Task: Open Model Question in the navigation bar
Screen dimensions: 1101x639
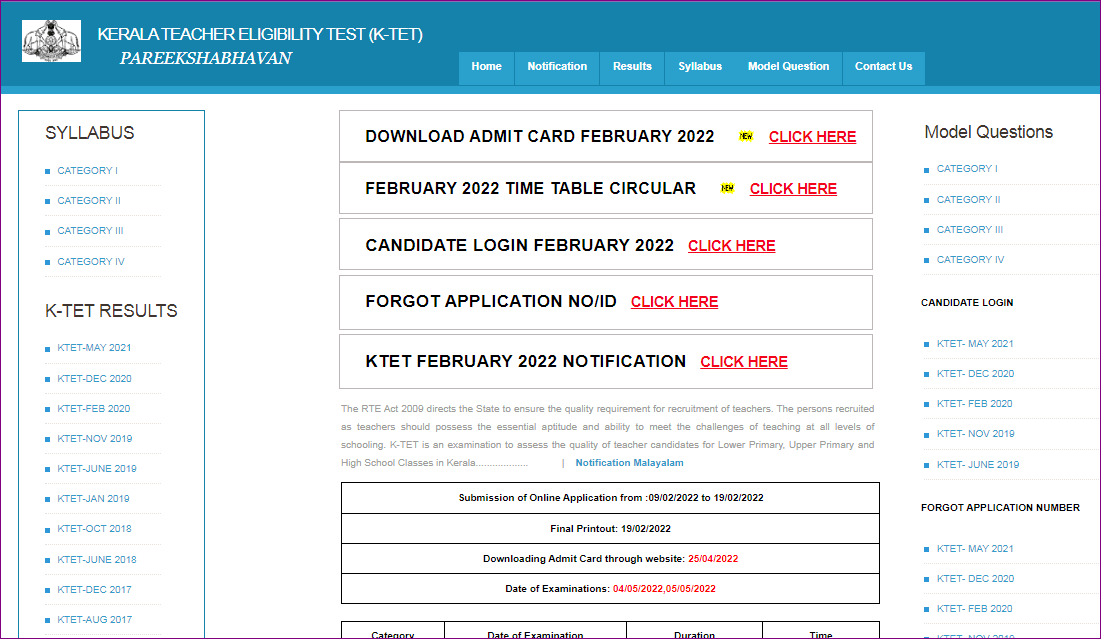Action: pyautogui.click(x=788, y=67)
